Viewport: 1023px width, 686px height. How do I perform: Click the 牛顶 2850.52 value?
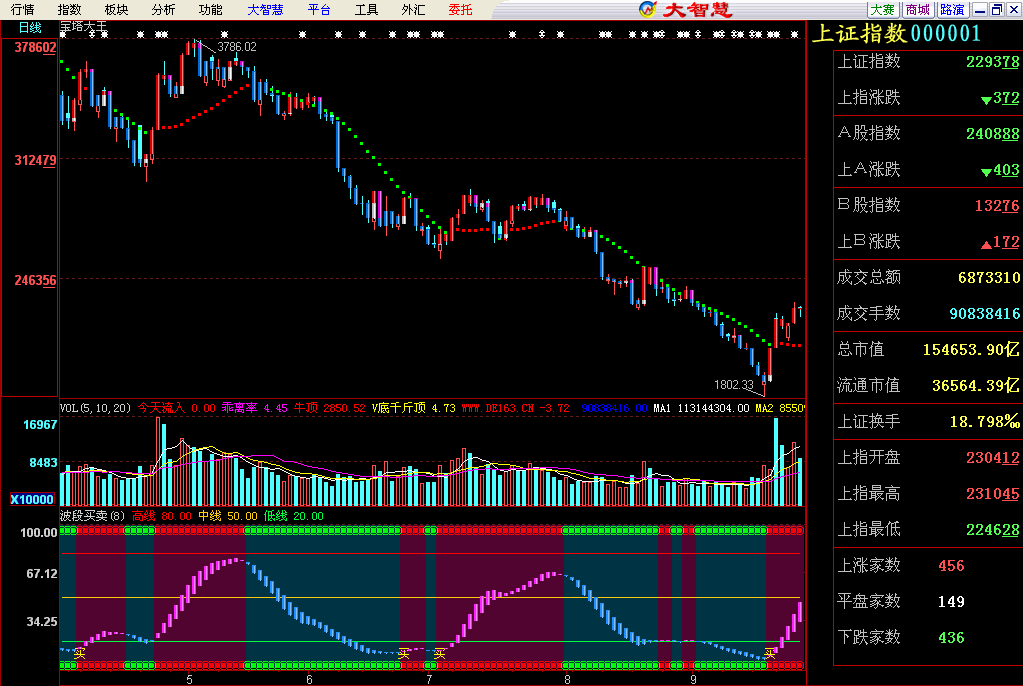click(329, 408)
